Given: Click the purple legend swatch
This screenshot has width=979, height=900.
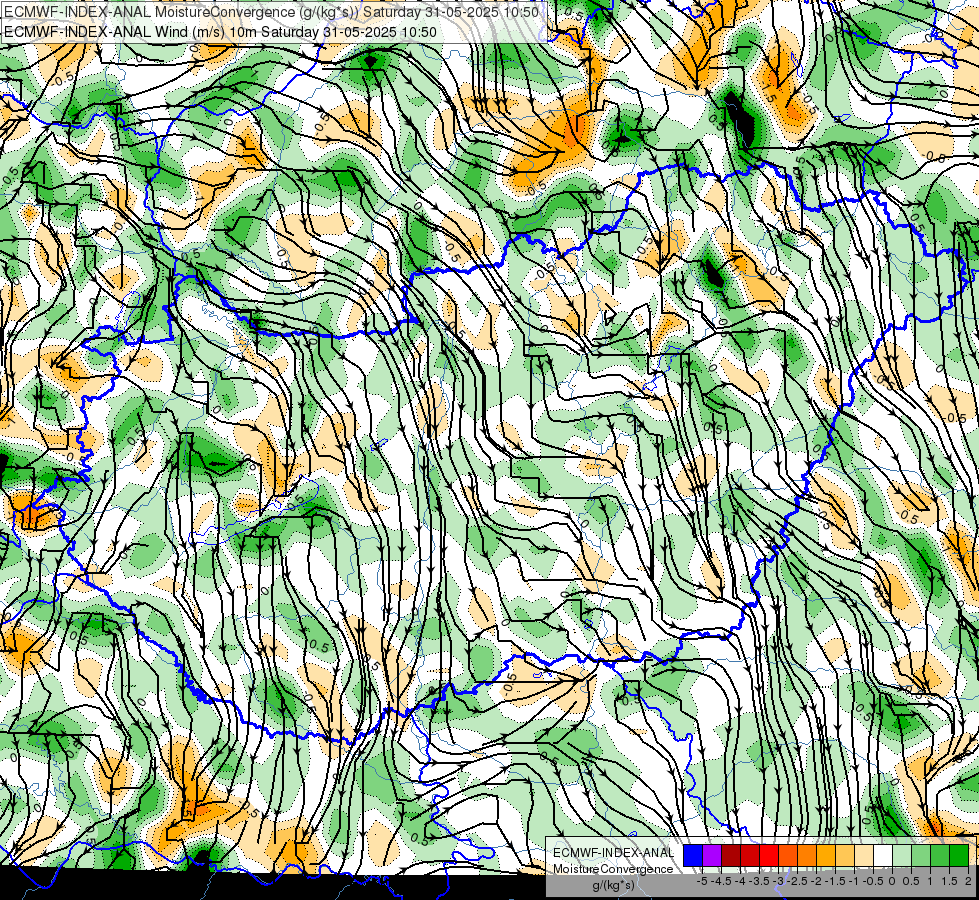Looking at the screenshot, I should pos(712,856).
